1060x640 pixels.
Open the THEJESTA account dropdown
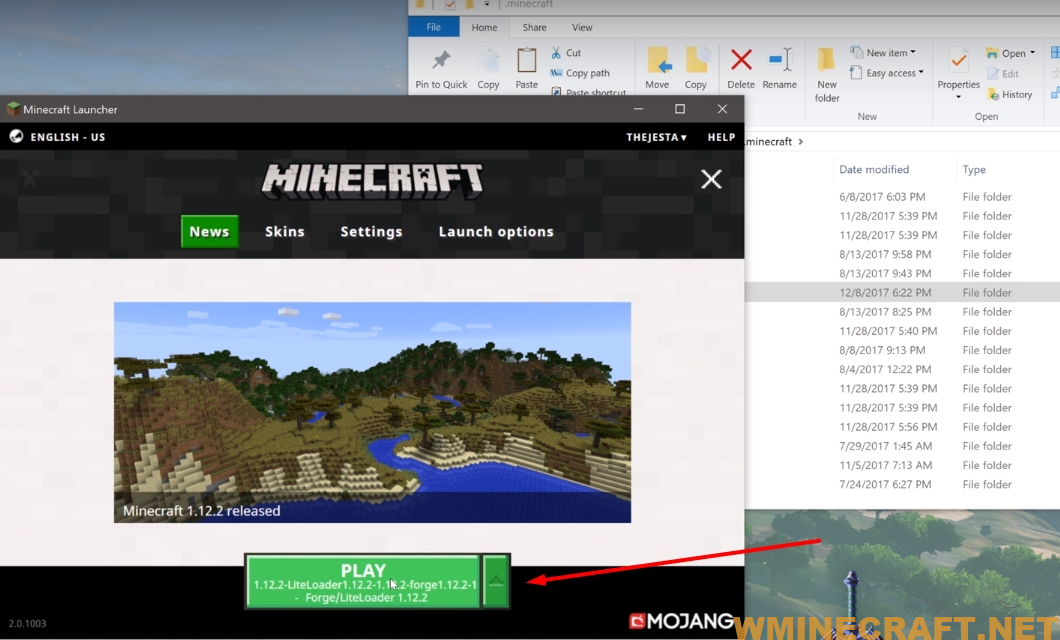coord(656,137)
